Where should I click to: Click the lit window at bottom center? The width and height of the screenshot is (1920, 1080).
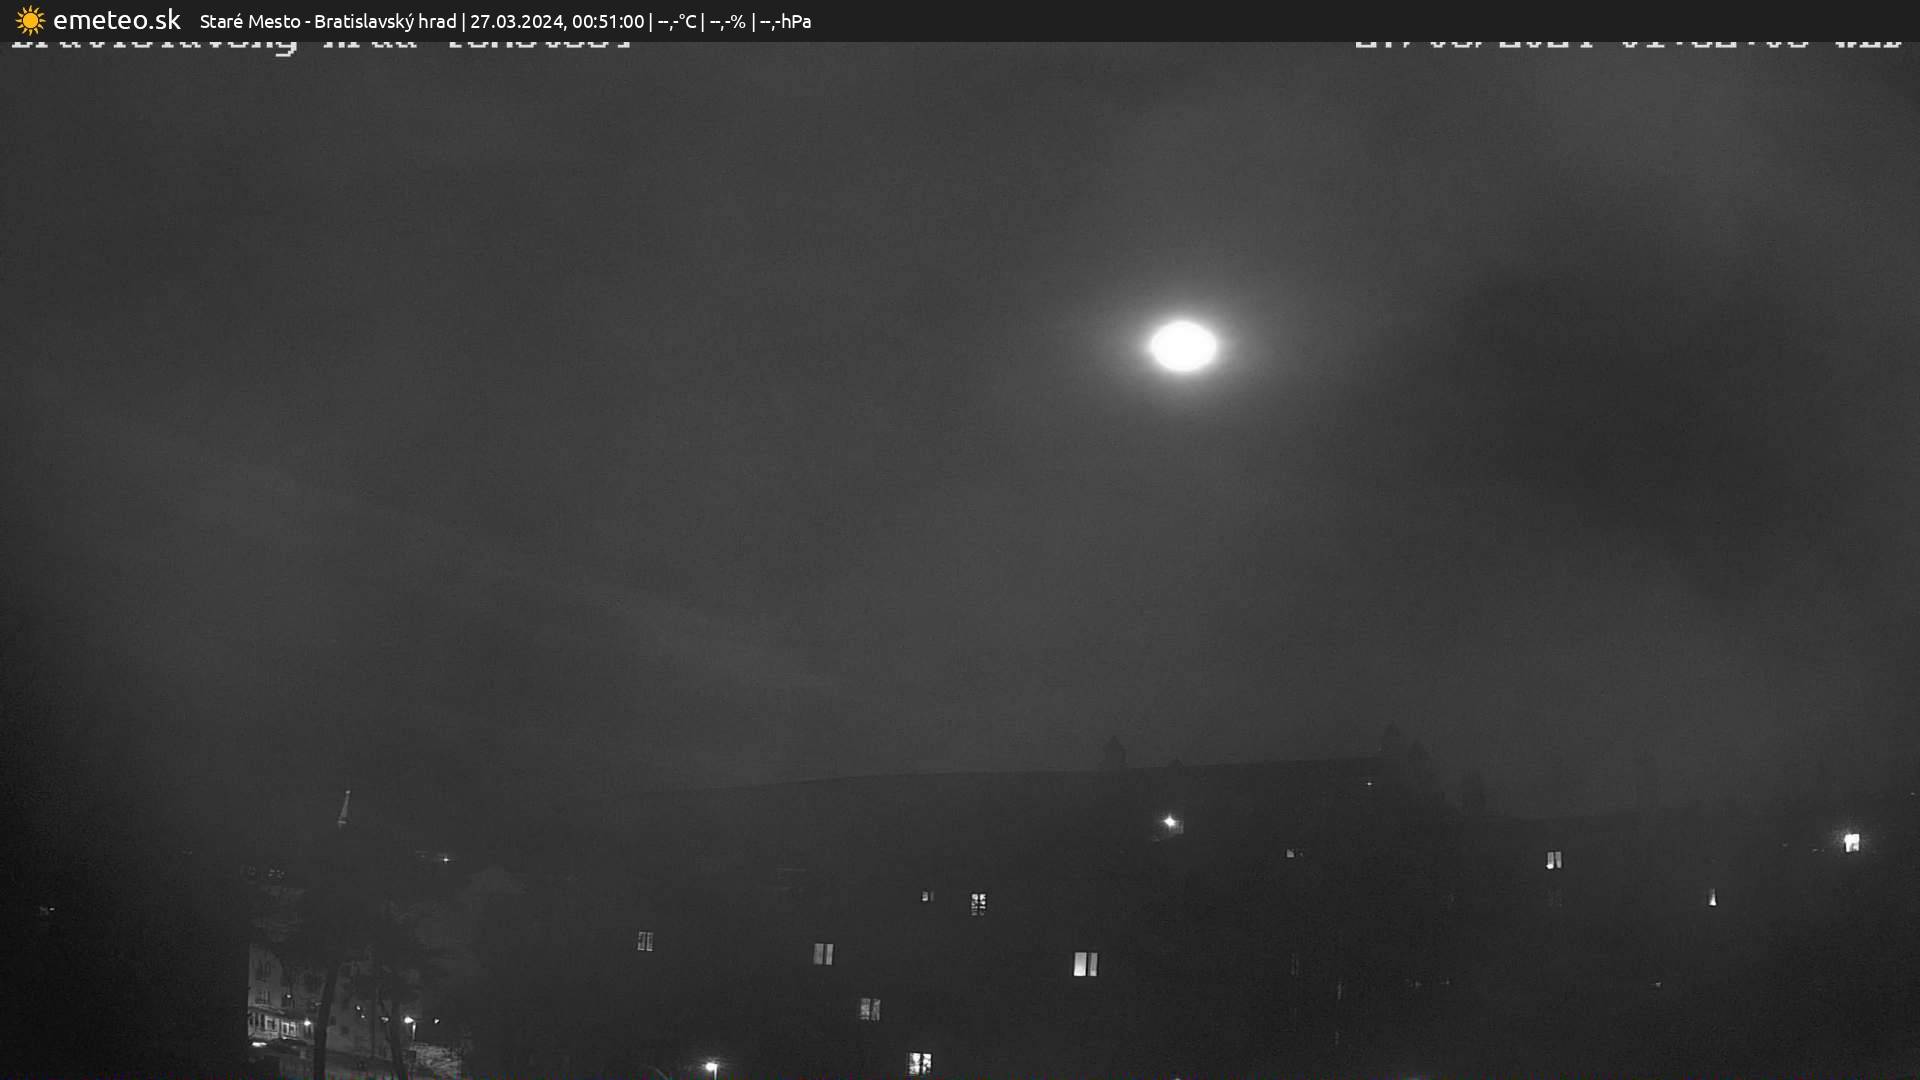(919, 1062)
